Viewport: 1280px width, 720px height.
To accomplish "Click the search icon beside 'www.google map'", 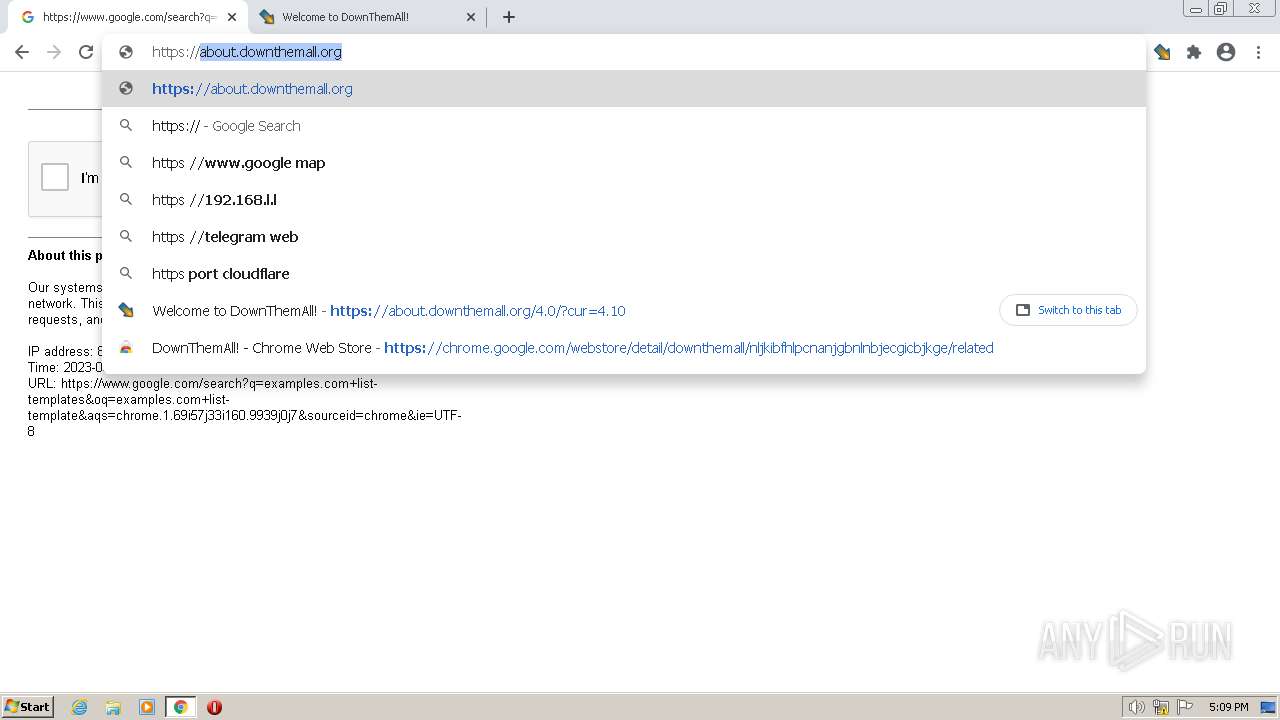I will pyautogui.click(x=126, y=162).
